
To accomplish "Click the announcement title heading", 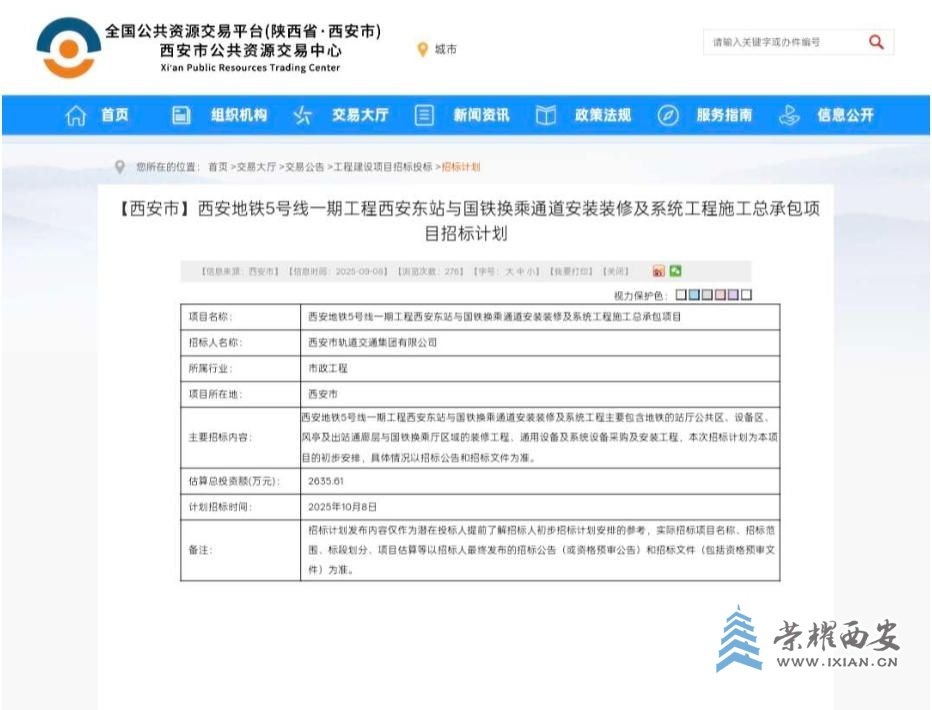I will pyautogui.click(x=467, y=220).
